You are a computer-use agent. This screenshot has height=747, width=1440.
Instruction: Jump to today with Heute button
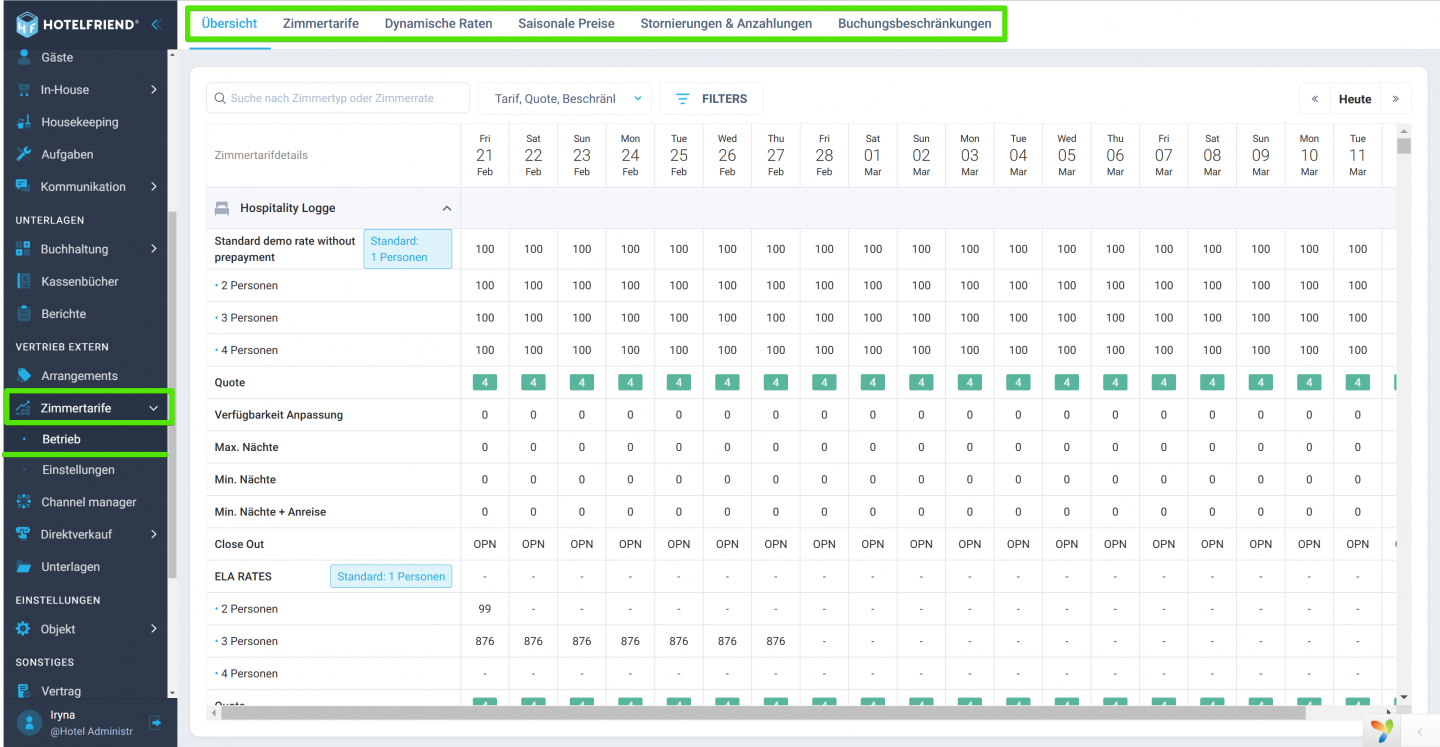(x=1355, y=99)
